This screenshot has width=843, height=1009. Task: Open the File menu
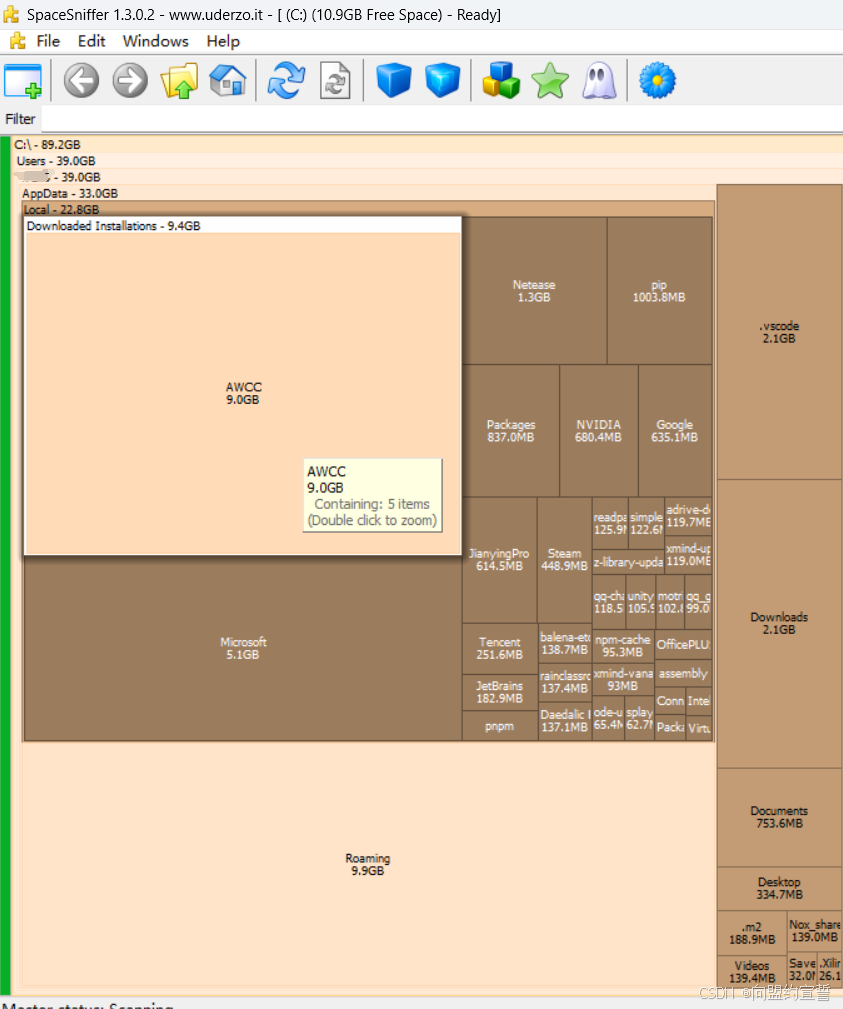48,41
